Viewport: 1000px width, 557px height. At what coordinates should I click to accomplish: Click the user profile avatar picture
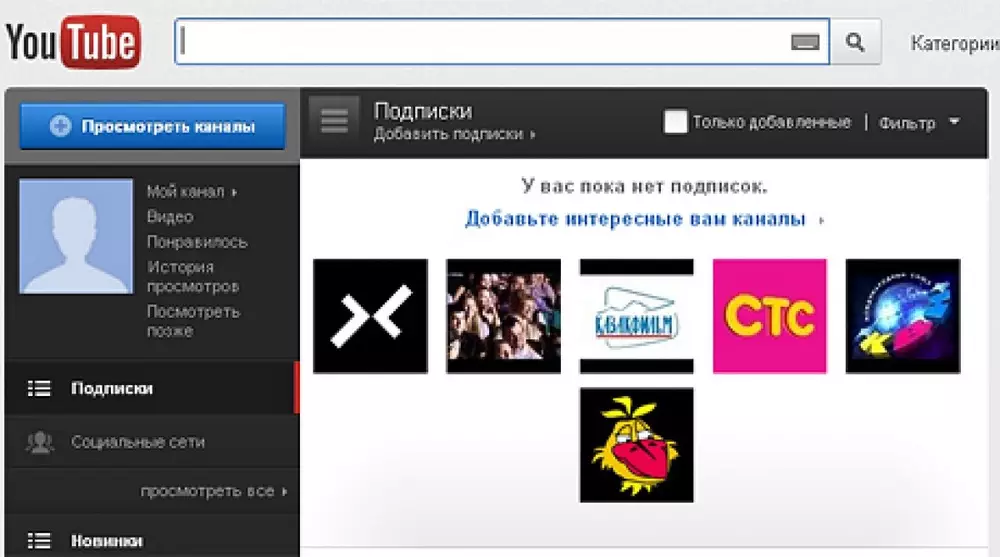tap(76, 236)
